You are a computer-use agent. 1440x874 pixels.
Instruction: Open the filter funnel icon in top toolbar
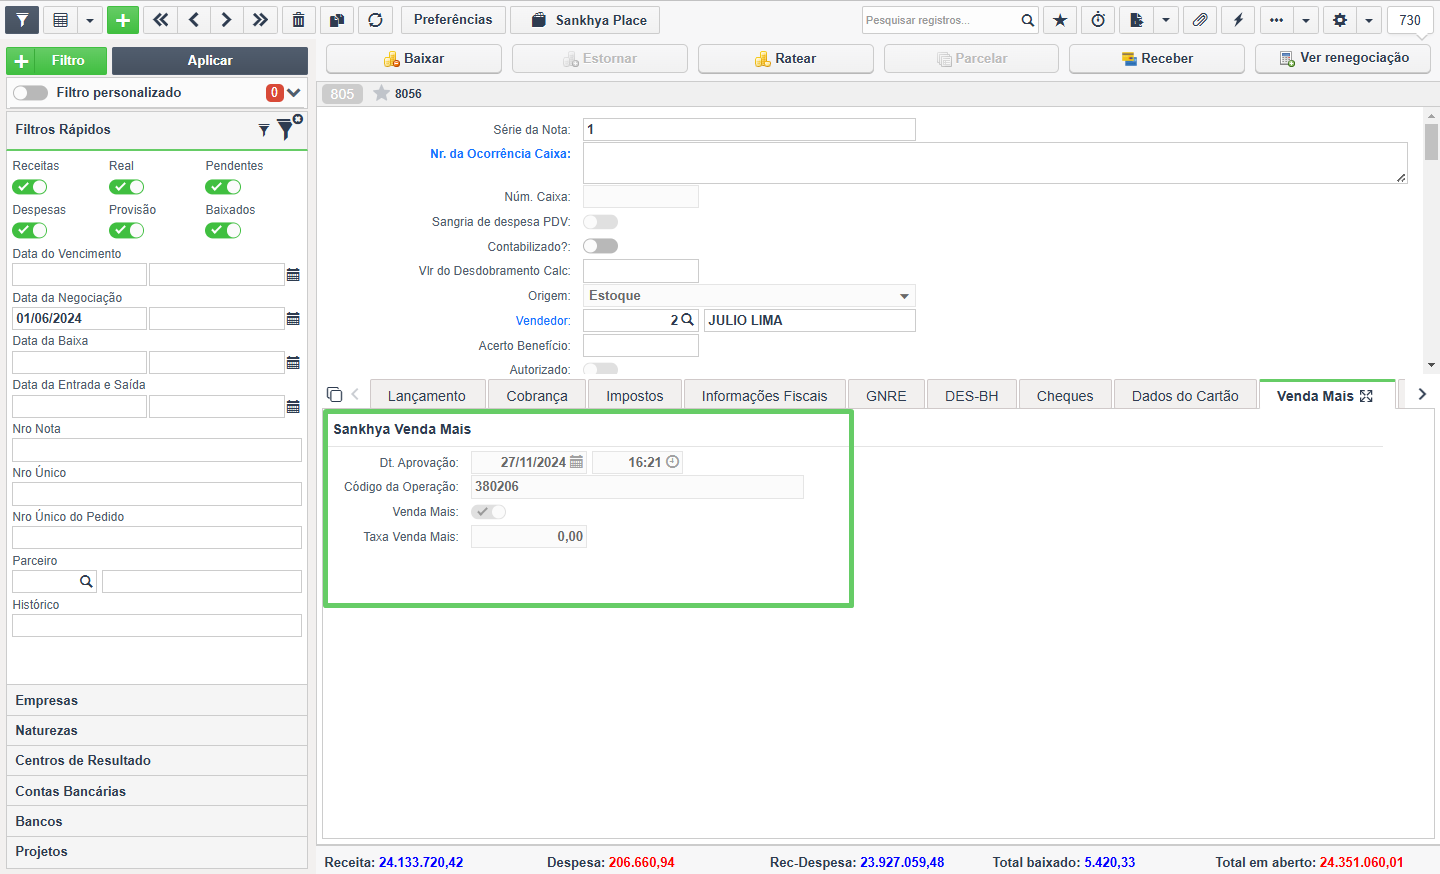22,20
